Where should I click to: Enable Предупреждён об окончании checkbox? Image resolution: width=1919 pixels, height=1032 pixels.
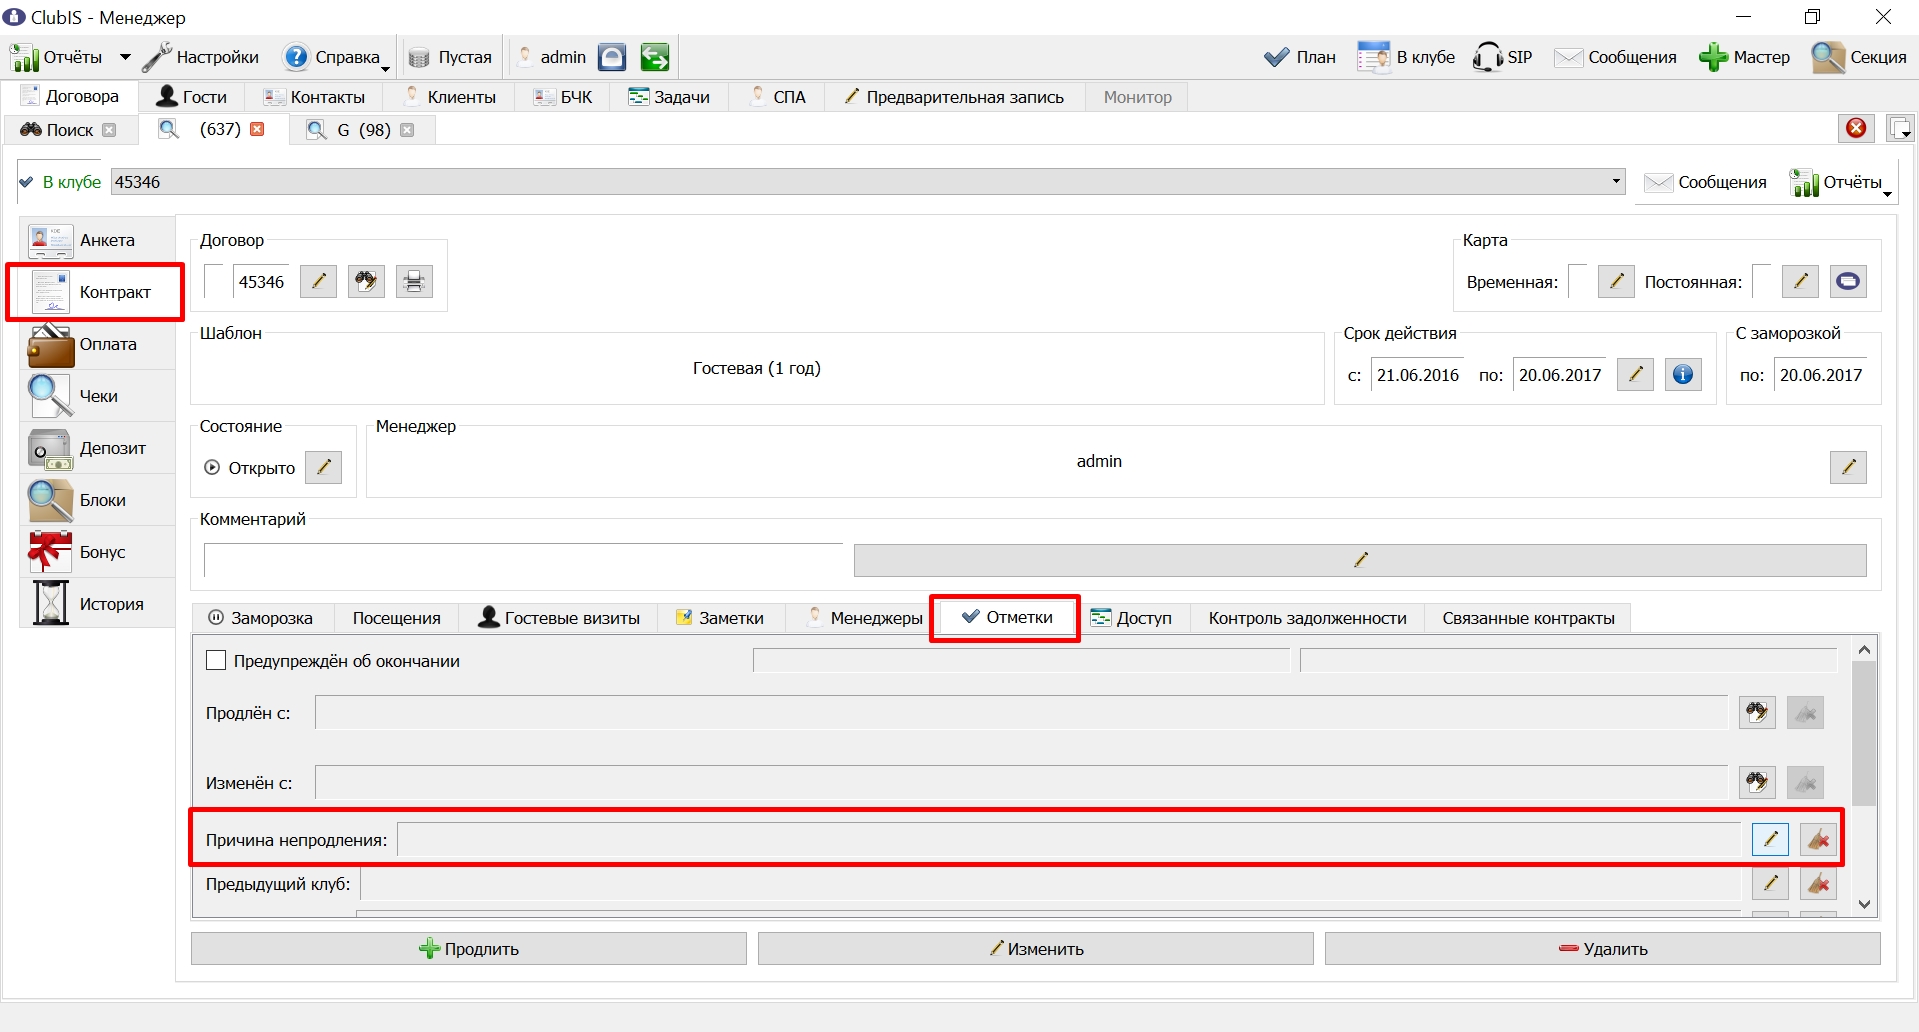click(216, 661)
